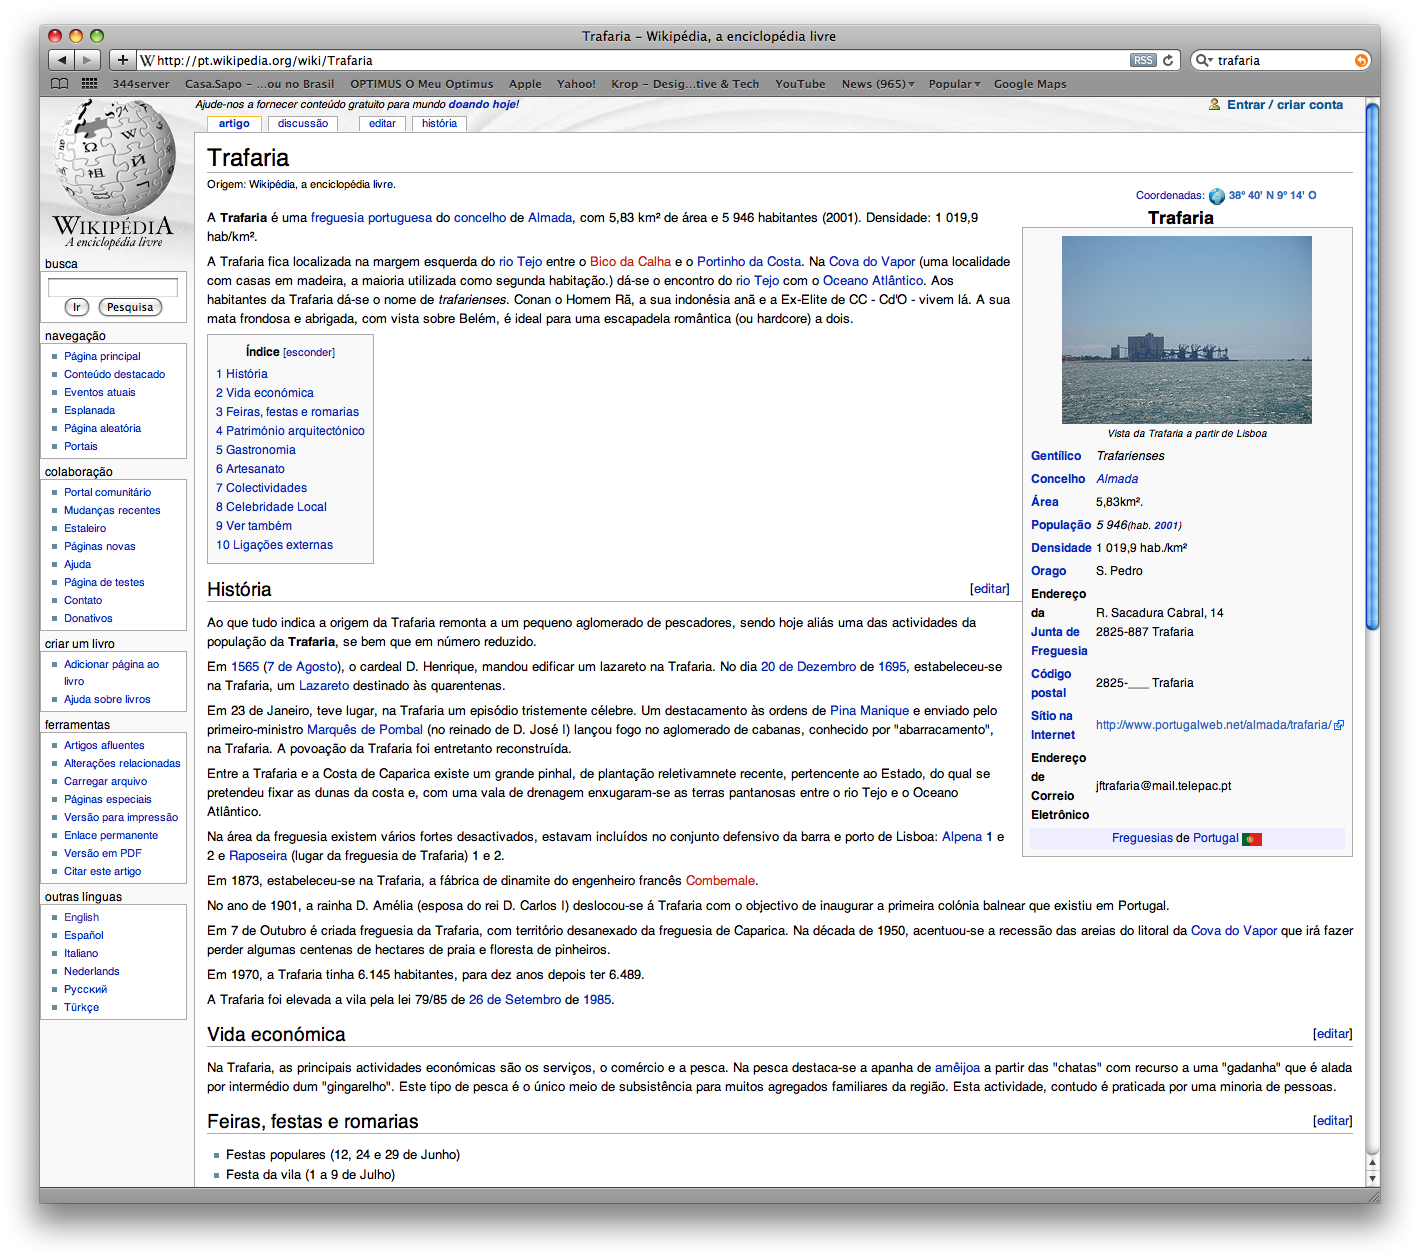
Task: Open the Casa.Sapo bookmark
Action: click(259, 84)
